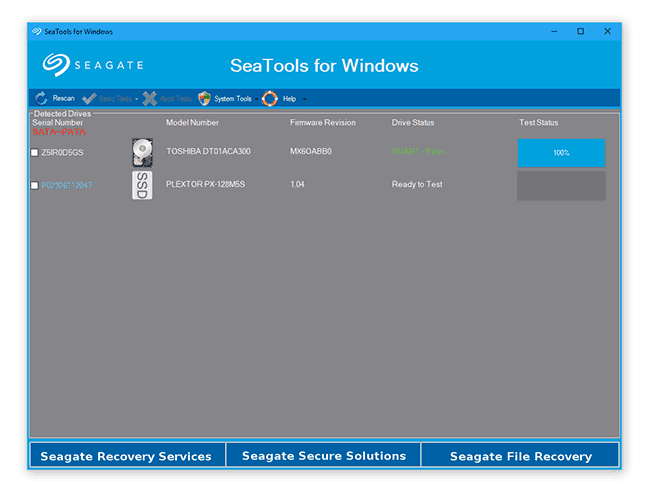This screenshot has height=488, width=650.
Task: Click PLEXTOR PX-128M5S model number
Action: coord(205,184)
